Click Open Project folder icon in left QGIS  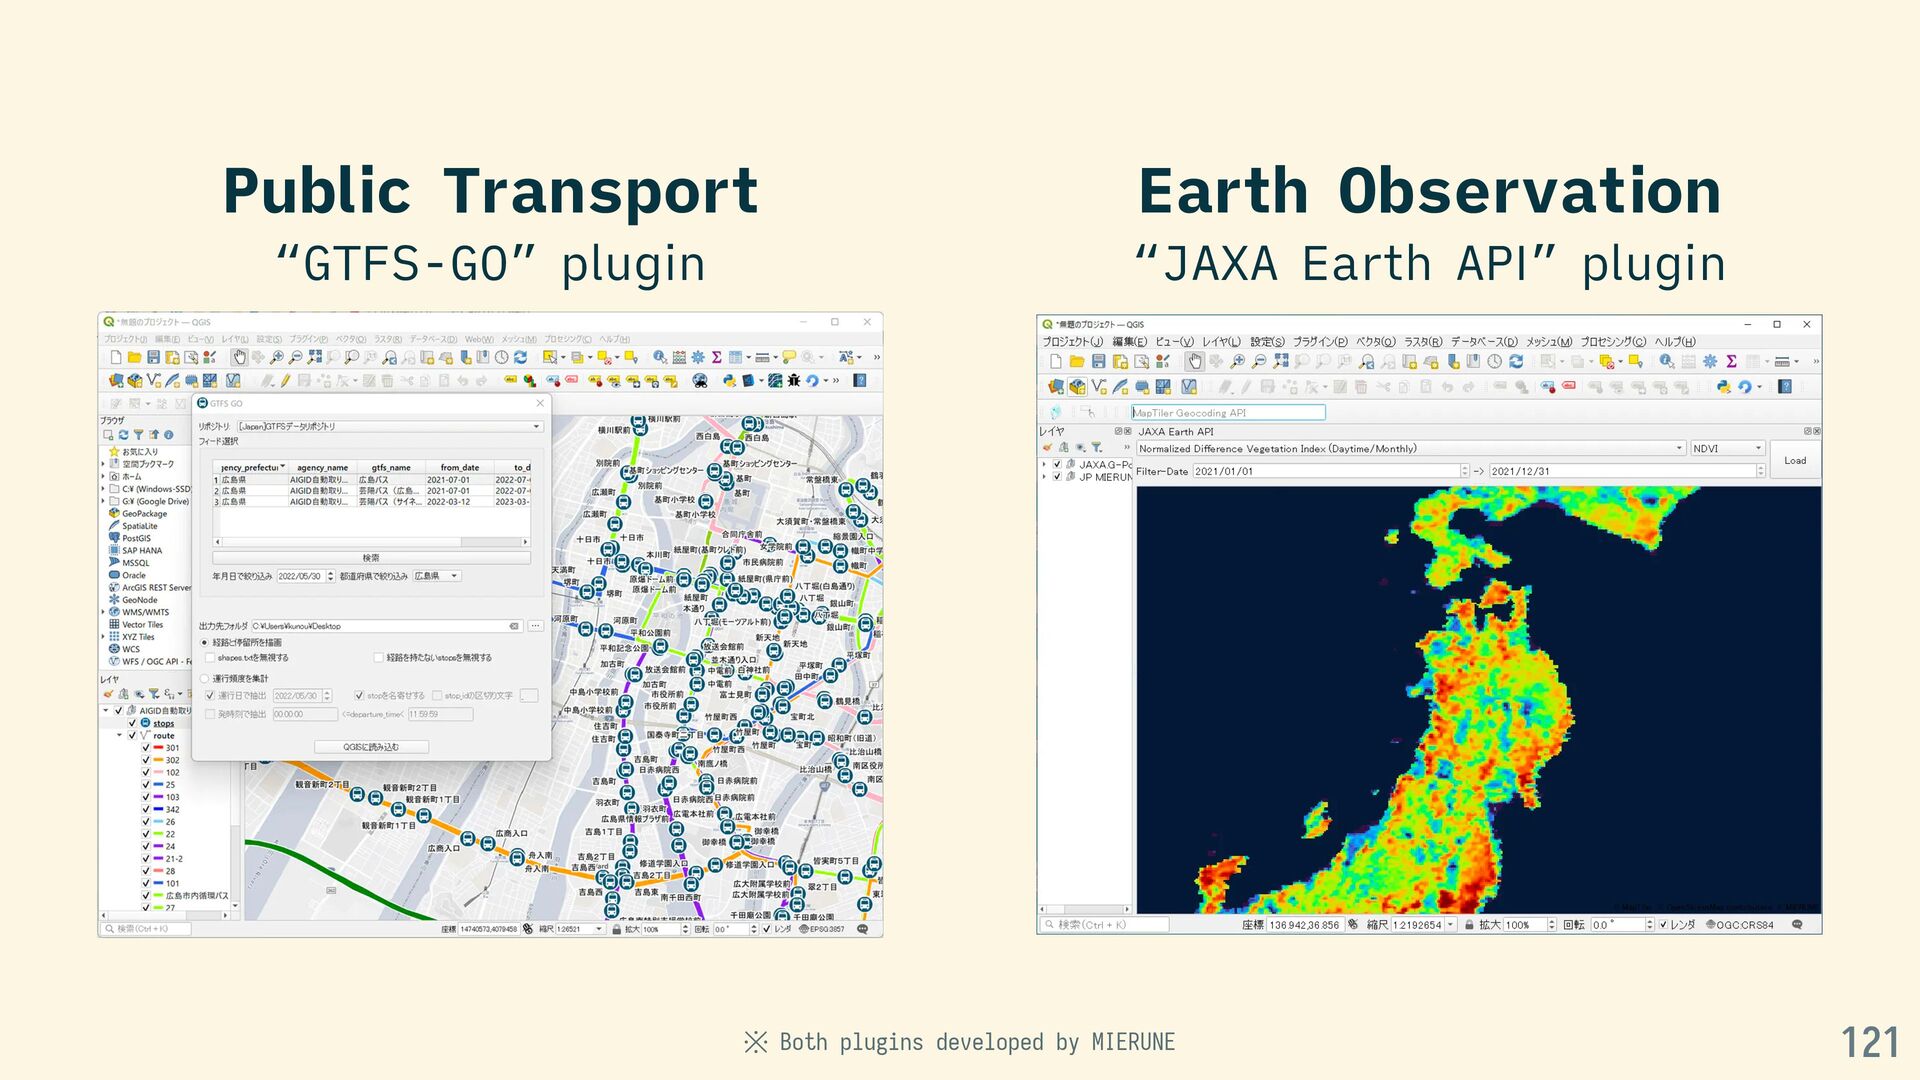tap(134, 357)
